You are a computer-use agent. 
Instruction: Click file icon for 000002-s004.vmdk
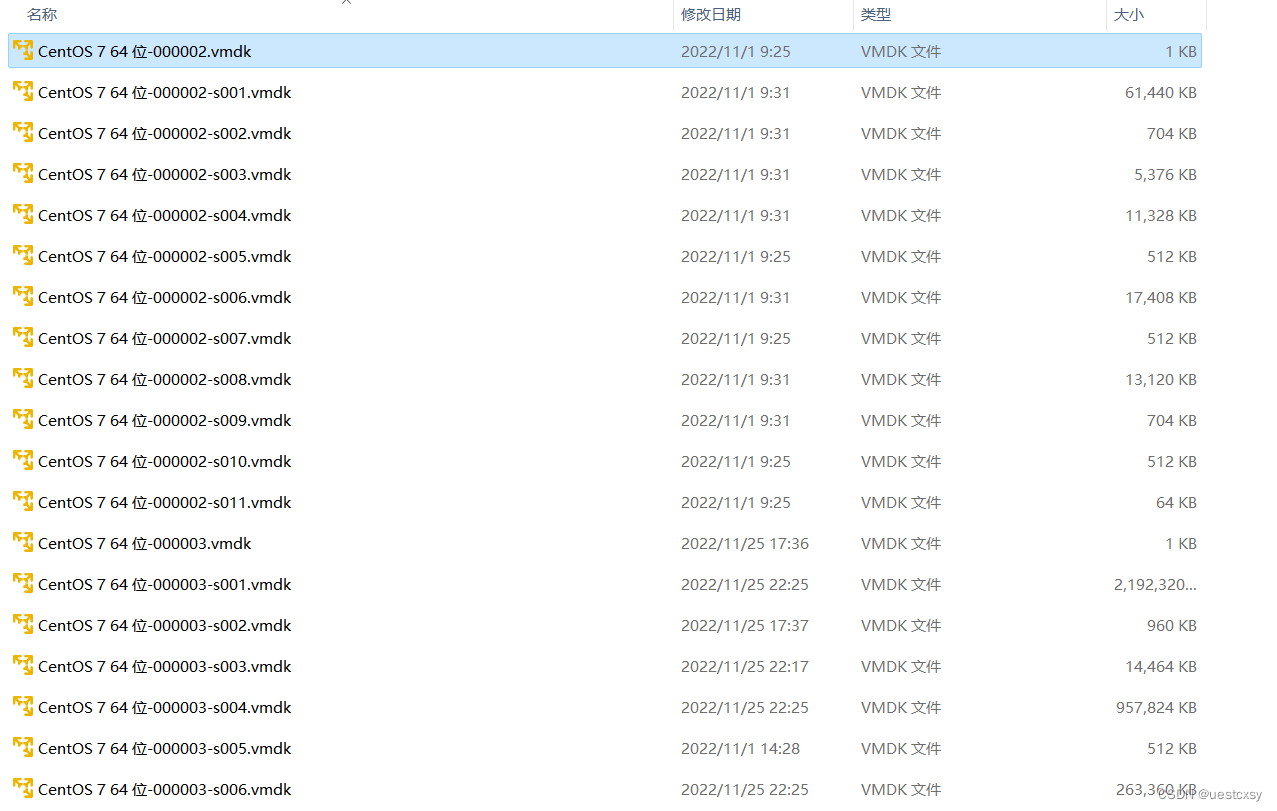[23, 214]
